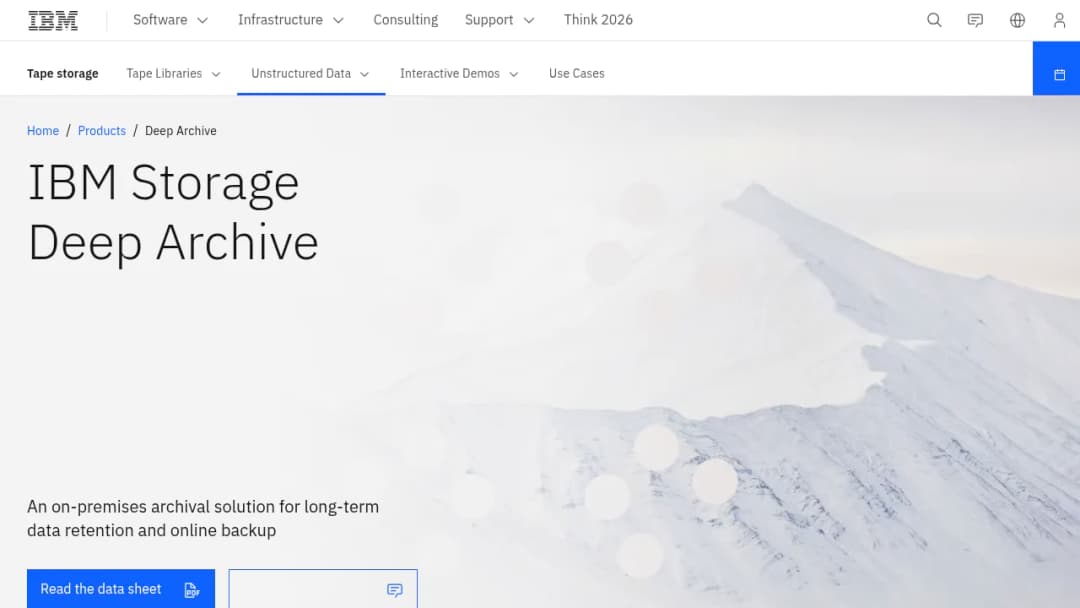Expand the Unstructured Data chevron
Viewport: 1080px width, 608px height.
coord(364,74)
